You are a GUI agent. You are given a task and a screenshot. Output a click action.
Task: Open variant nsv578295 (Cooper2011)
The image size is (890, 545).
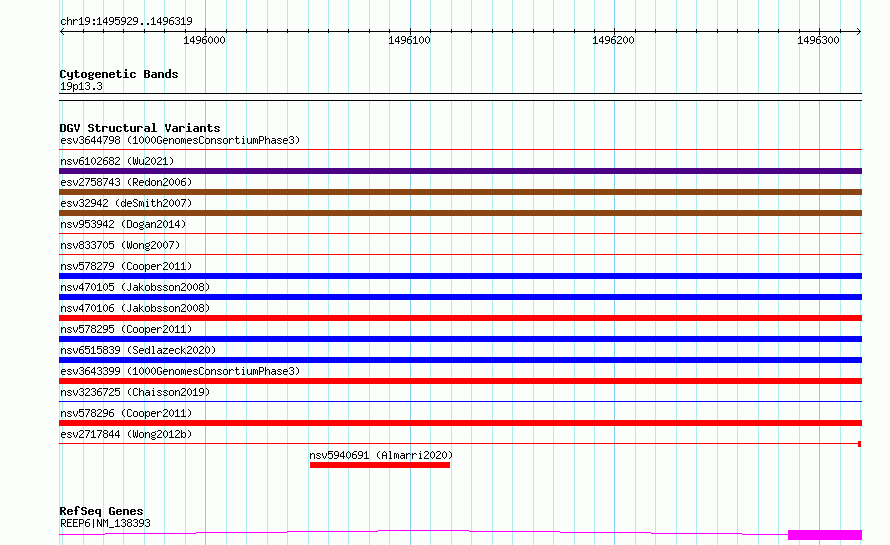click(x=126, y=329)
